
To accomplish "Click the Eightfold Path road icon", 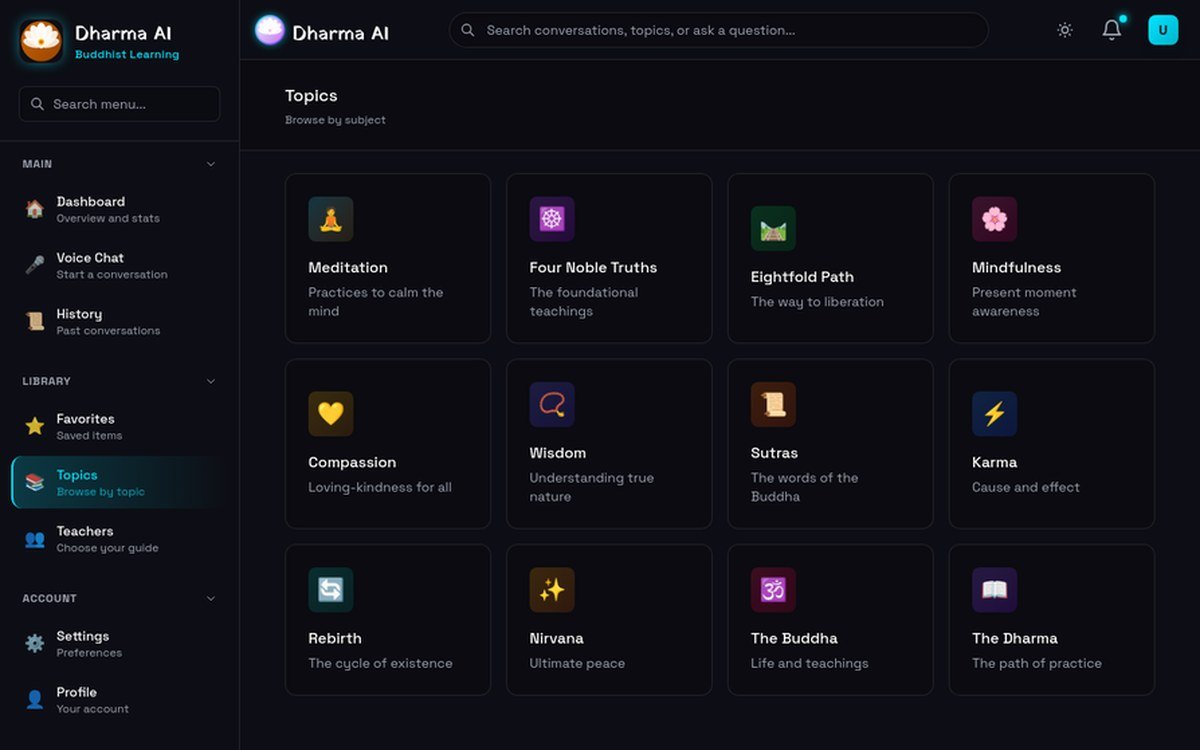I will [773, 228].
